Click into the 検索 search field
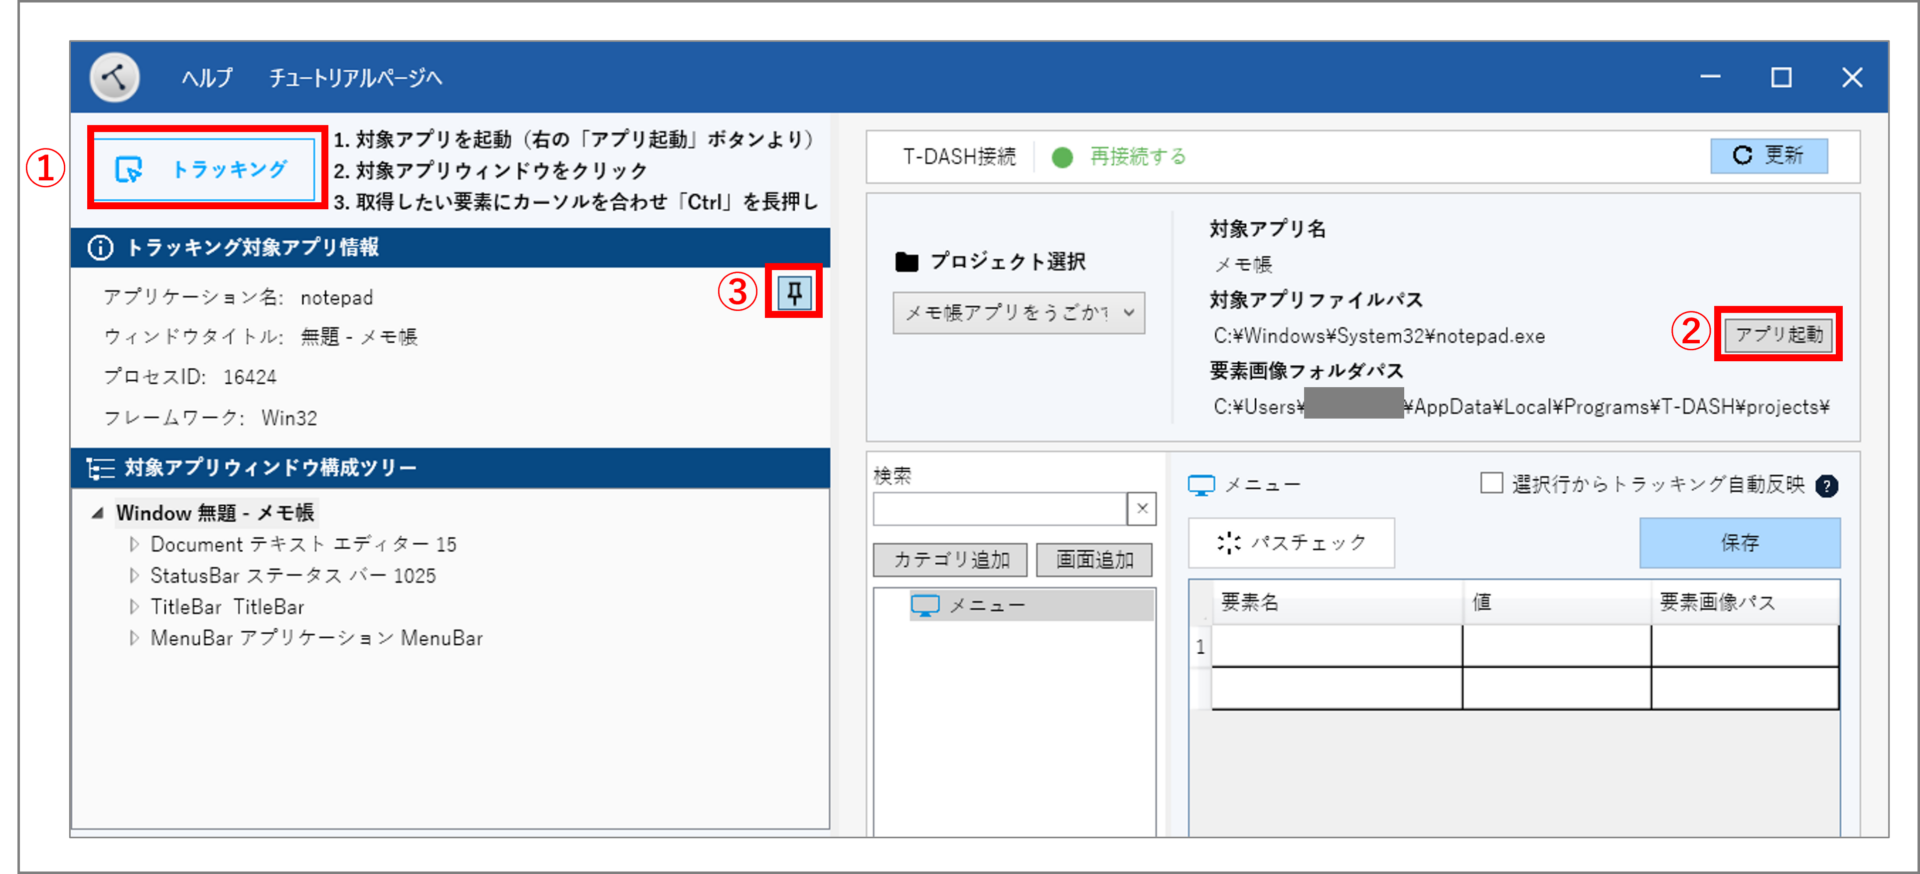This screenshot has width=1920, height=874. point(999,509)
